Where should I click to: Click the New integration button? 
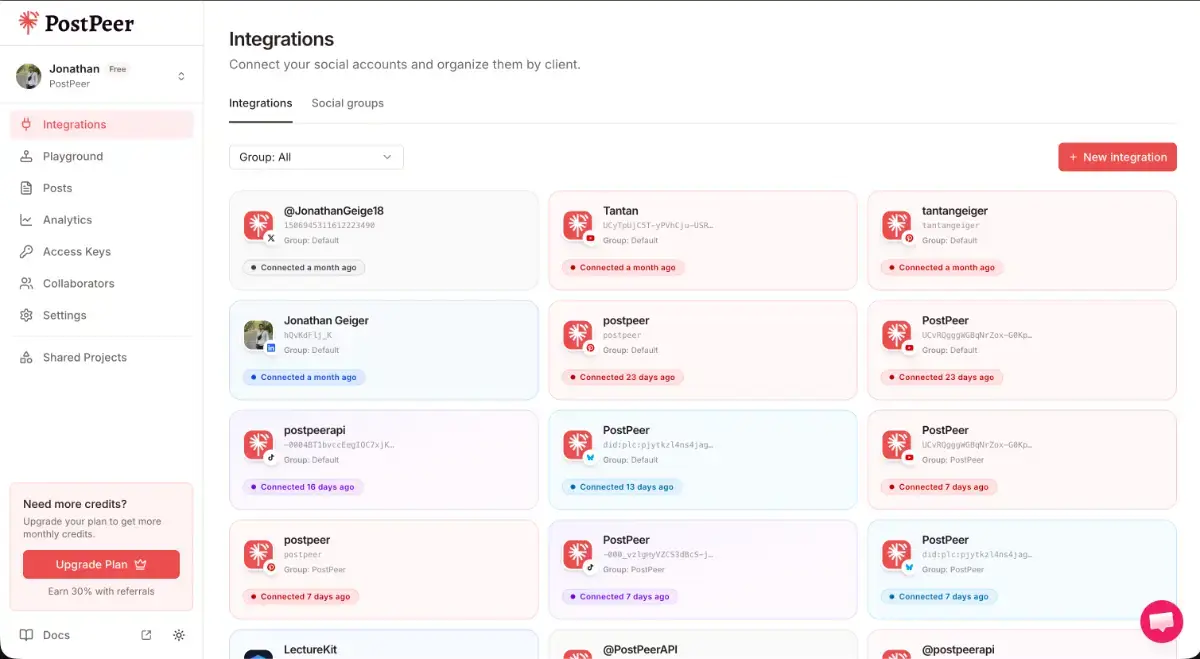click(x=1117, y=157)
